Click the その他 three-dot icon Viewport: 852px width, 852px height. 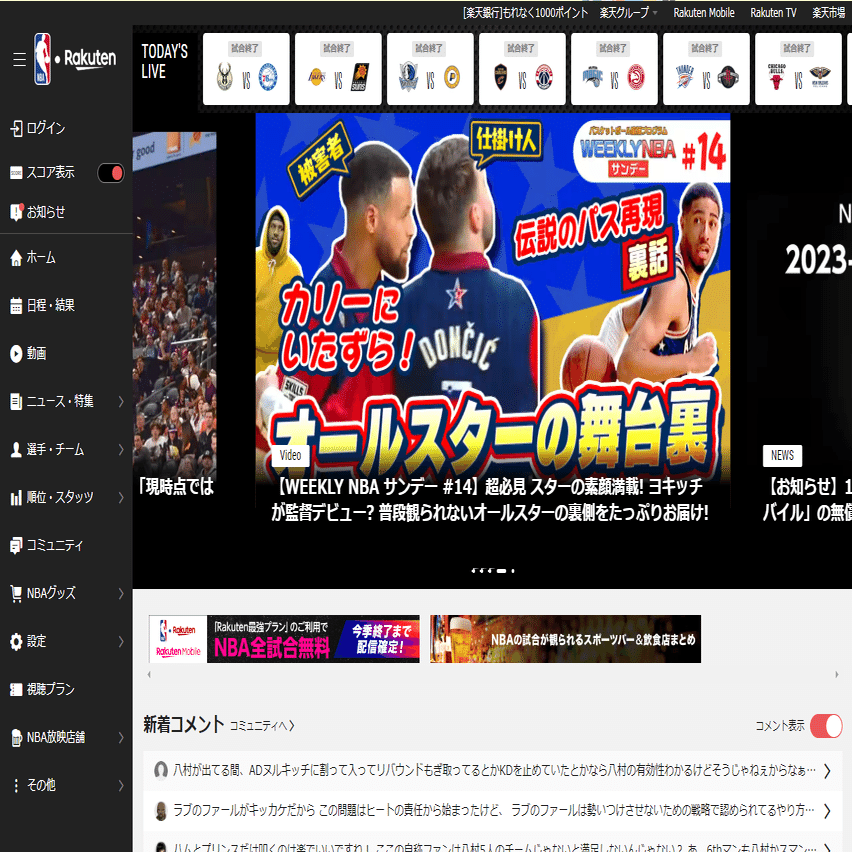16,785
